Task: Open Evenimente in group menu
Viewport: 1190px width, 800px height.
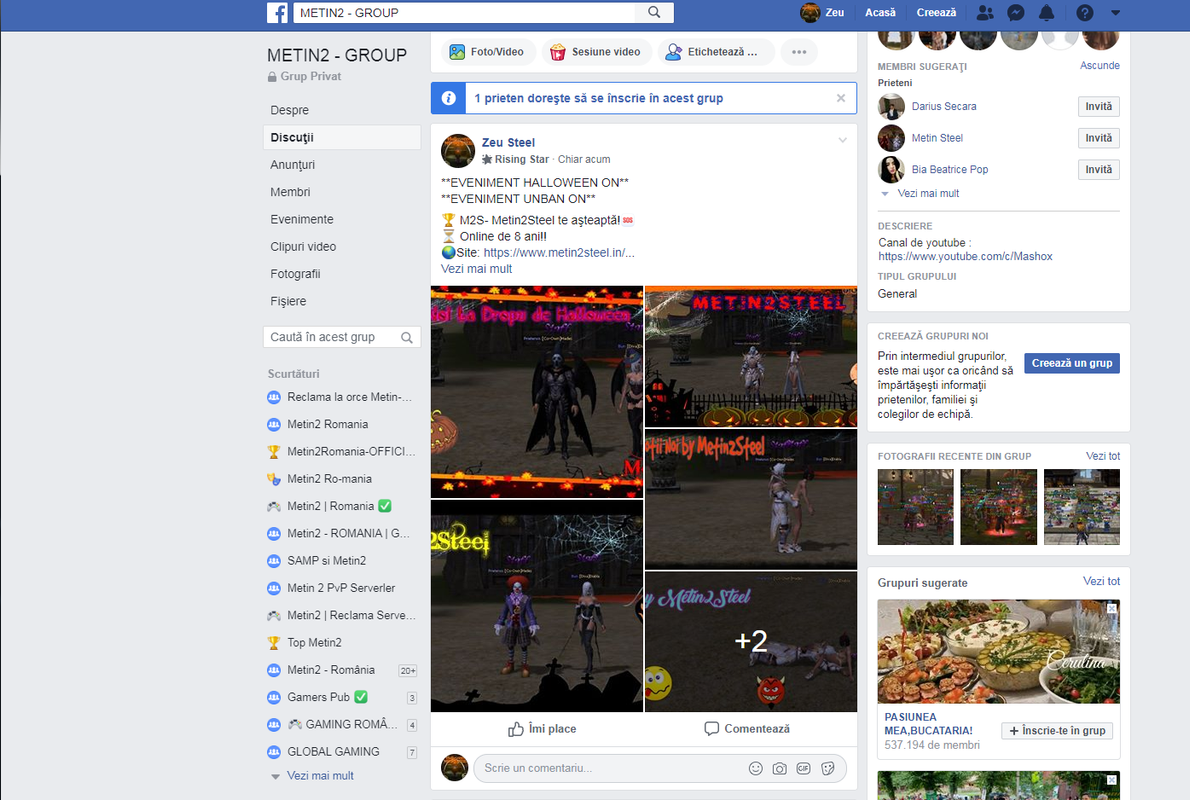Action: tap(301, 219)
